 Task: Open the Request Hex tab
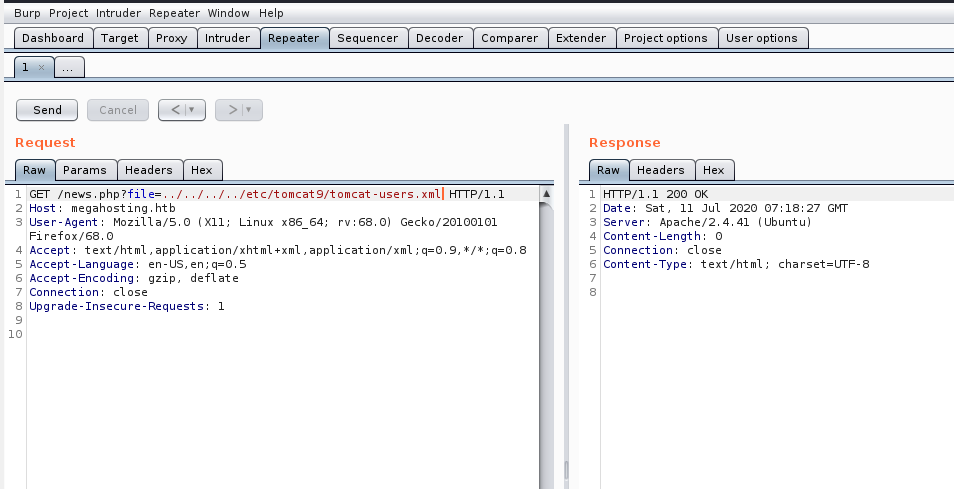coord(202,170)
